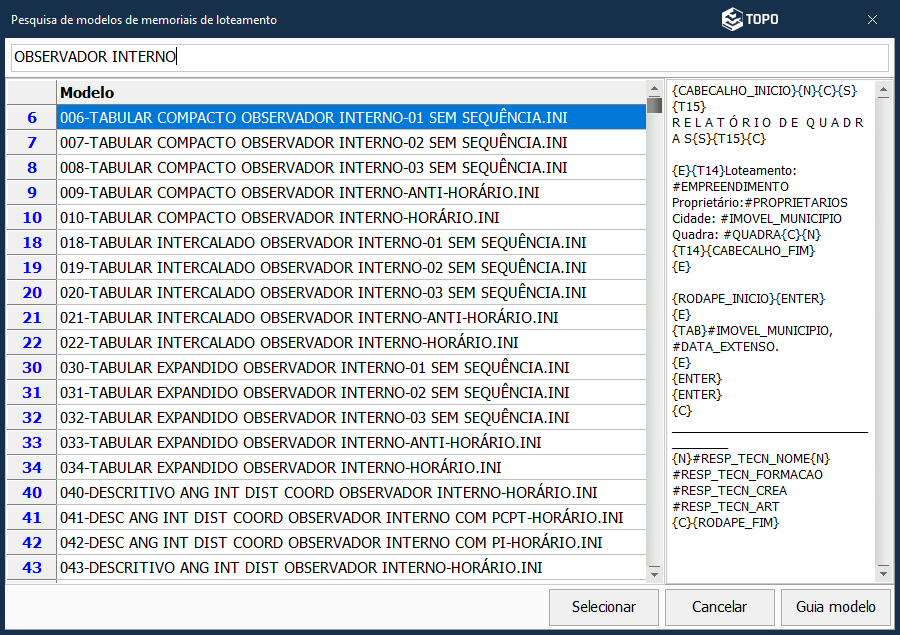Viewport: 900px width, 635px height.
Task: Select model 030-TABULAR EXPANDIDO 01
Action: (314, 368)
